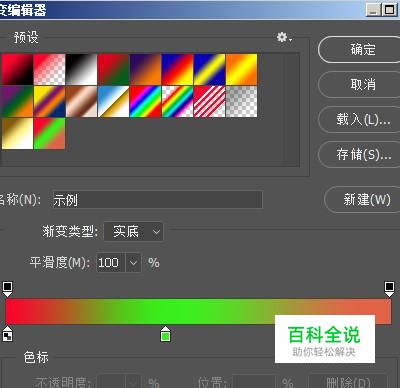Select the violet-to-orange gradient preset
Image resolution: width=400 pixels, height=388 pixels.
coord(146,70)
